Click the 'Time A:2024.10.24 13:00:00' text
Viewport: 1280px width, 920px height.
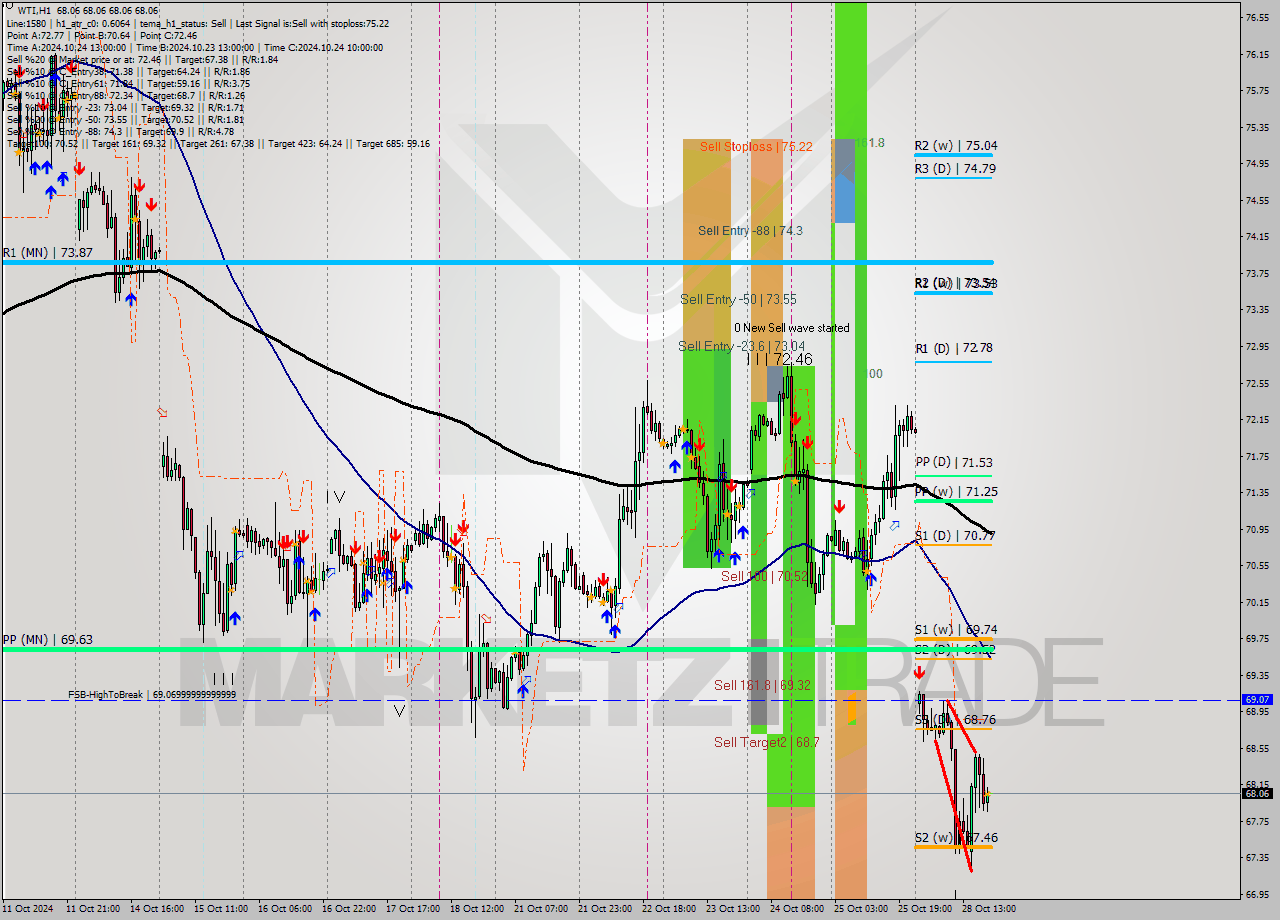click(66, 47)
